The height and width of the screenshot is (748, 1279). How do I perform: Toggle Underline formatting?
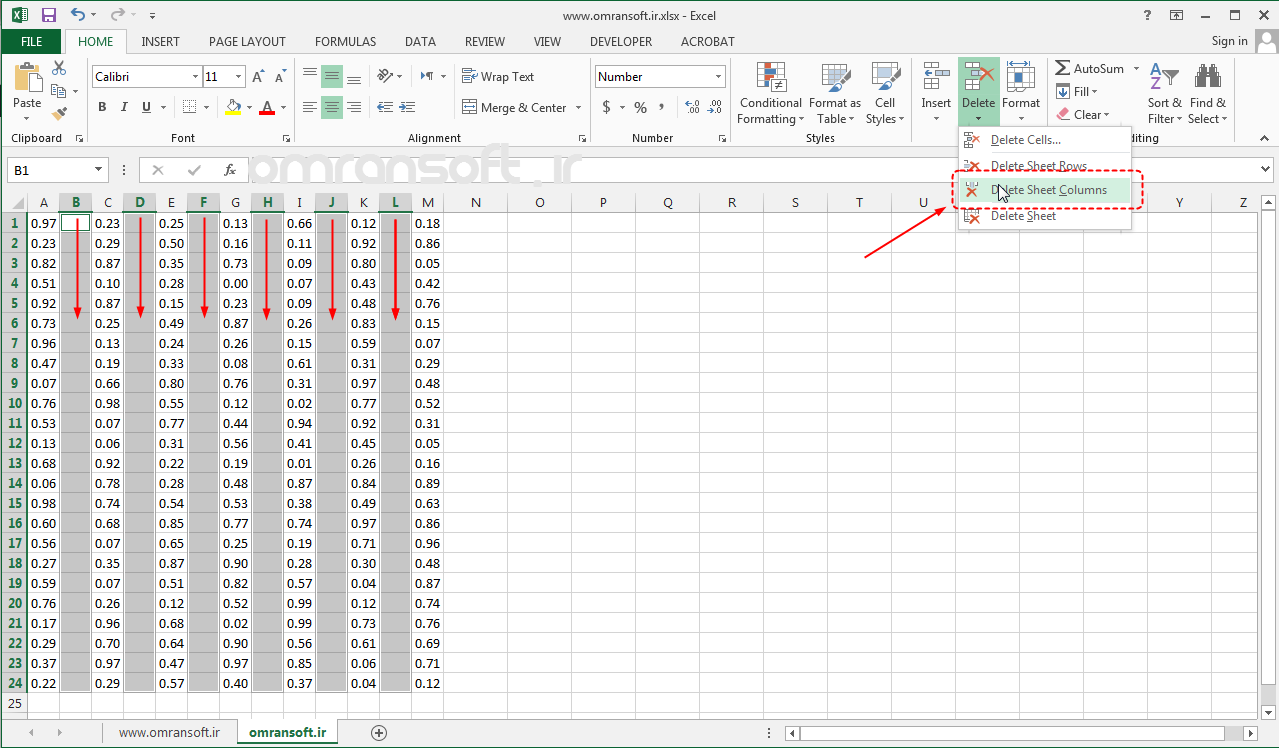click(147, 107)
